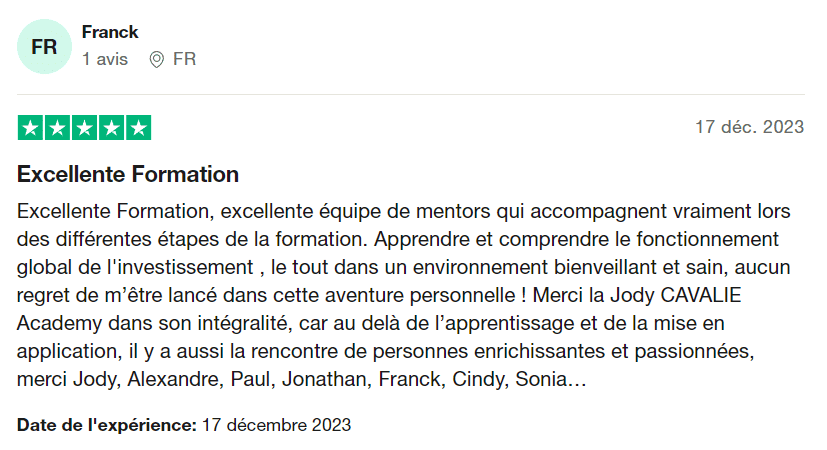Viewport: 827px width, 450px height.
Task: Click the "1 avis" review count
Action: (105, 59)
